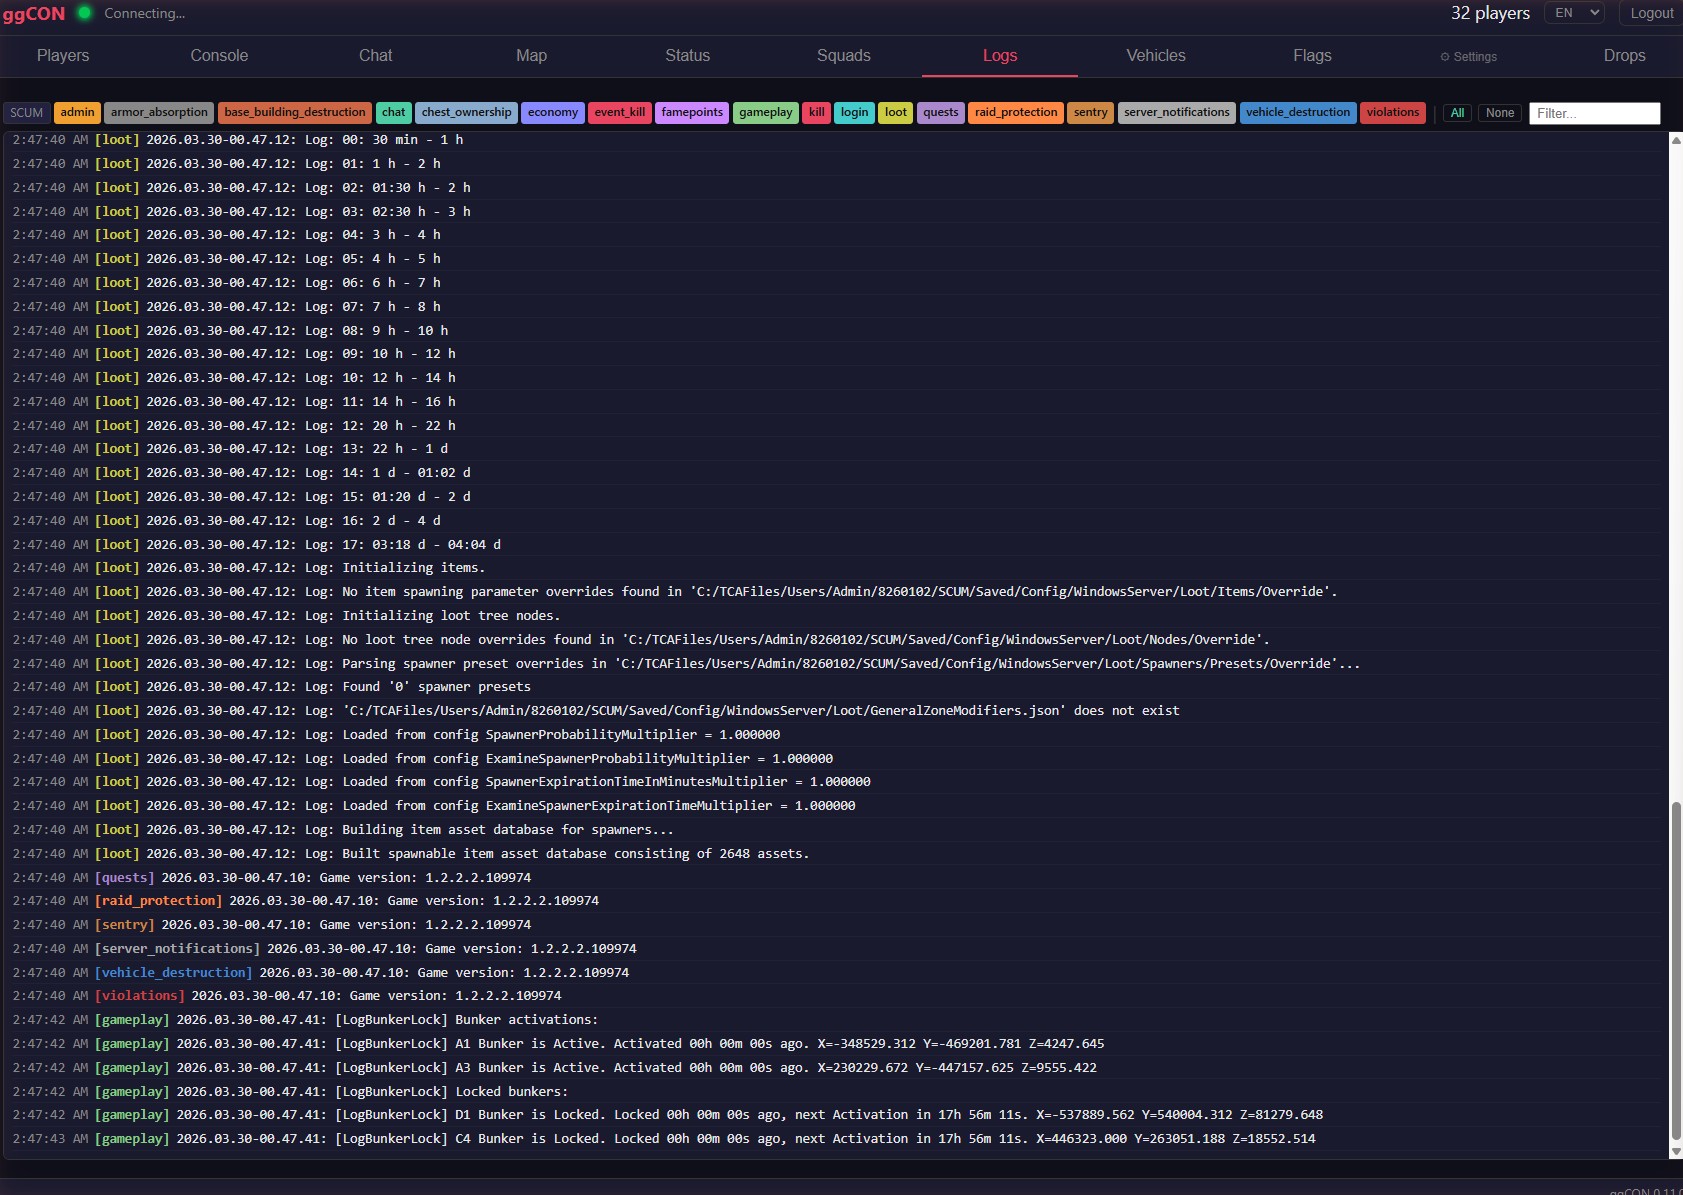Click the [server_notifications] Game version log line
The width and height of the screenshot is (1683, 1195).
tap(835, 949)
